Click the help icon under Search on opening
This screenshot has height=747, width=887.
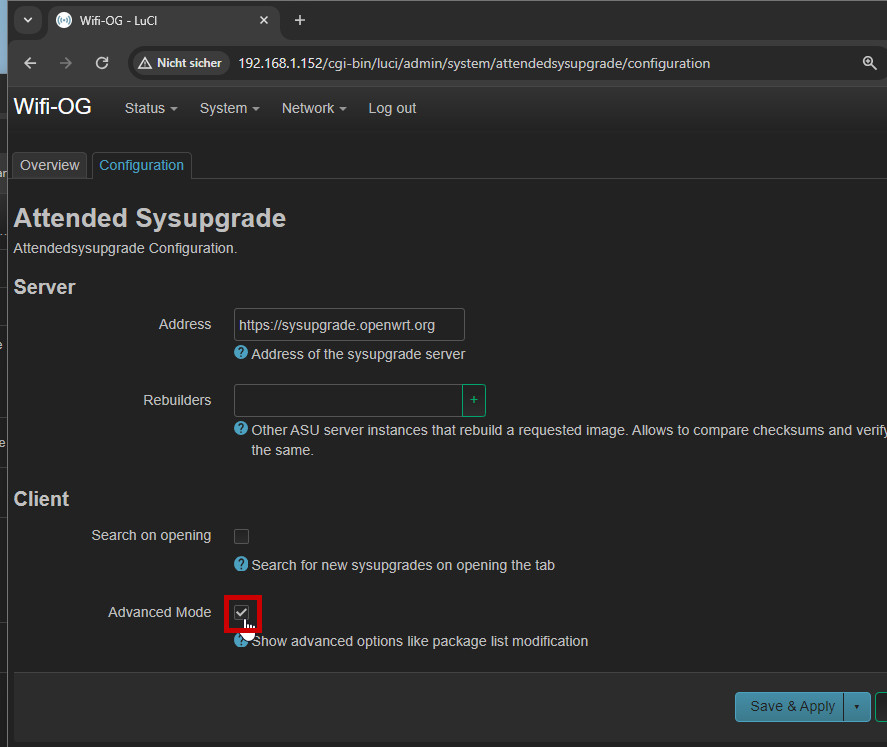point(241,564)
